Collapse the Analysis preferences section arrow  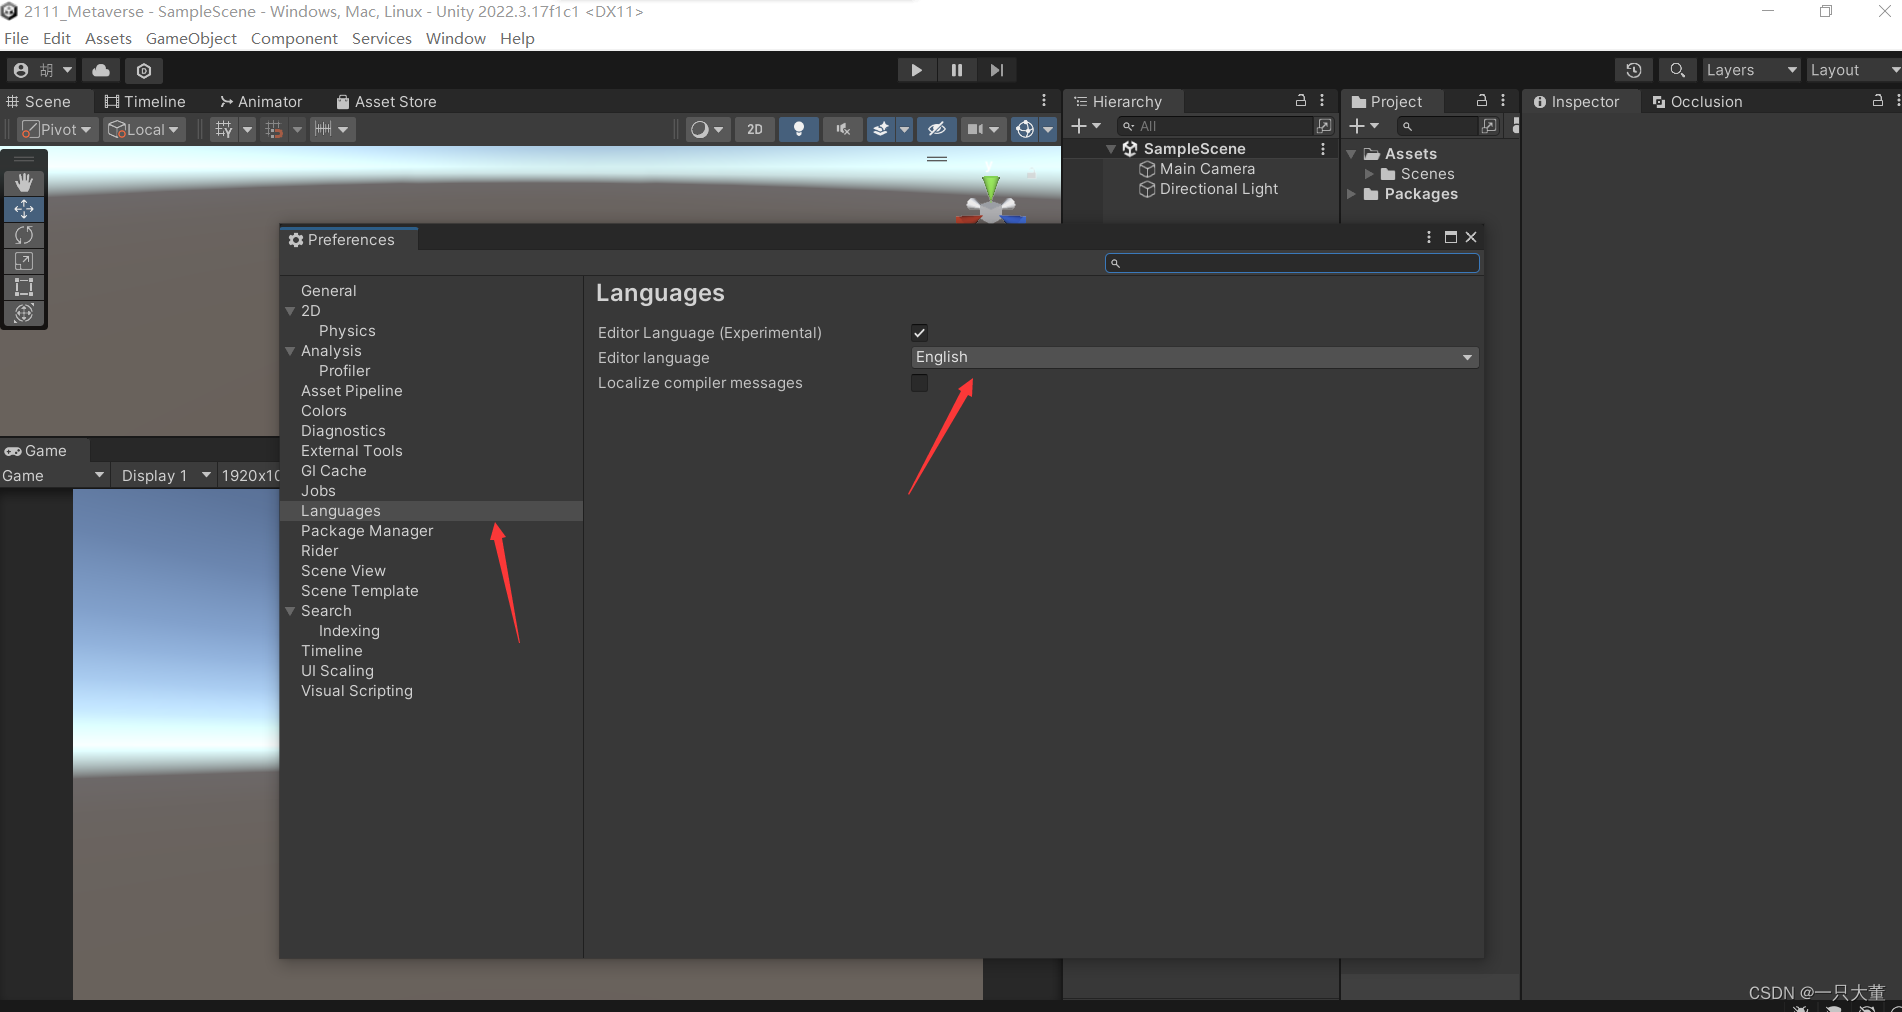(290, 351)
